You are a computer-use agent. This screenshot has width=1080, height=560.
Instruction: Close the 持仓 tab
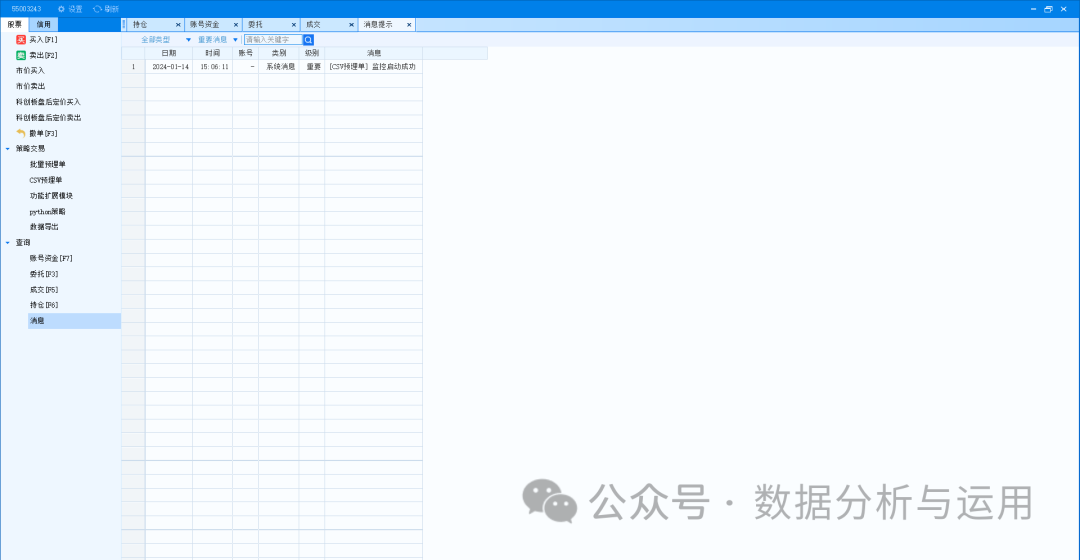pos(178,25)
